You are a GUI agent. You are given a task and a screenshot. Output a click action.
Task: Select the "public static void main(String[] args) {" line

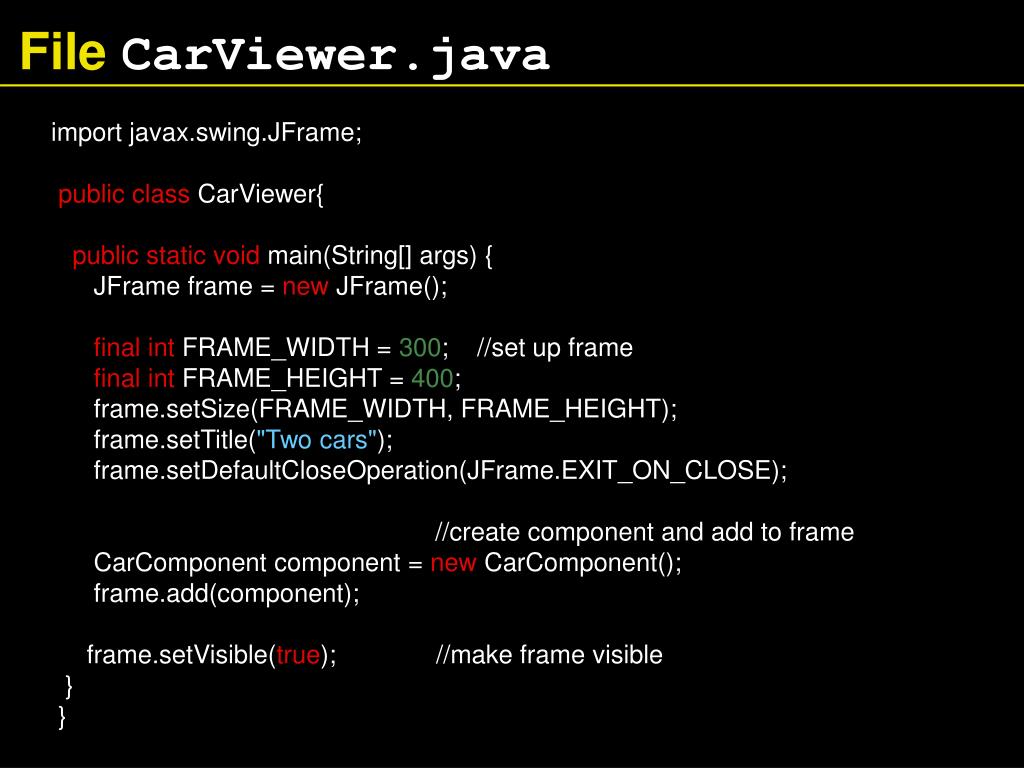282,255
